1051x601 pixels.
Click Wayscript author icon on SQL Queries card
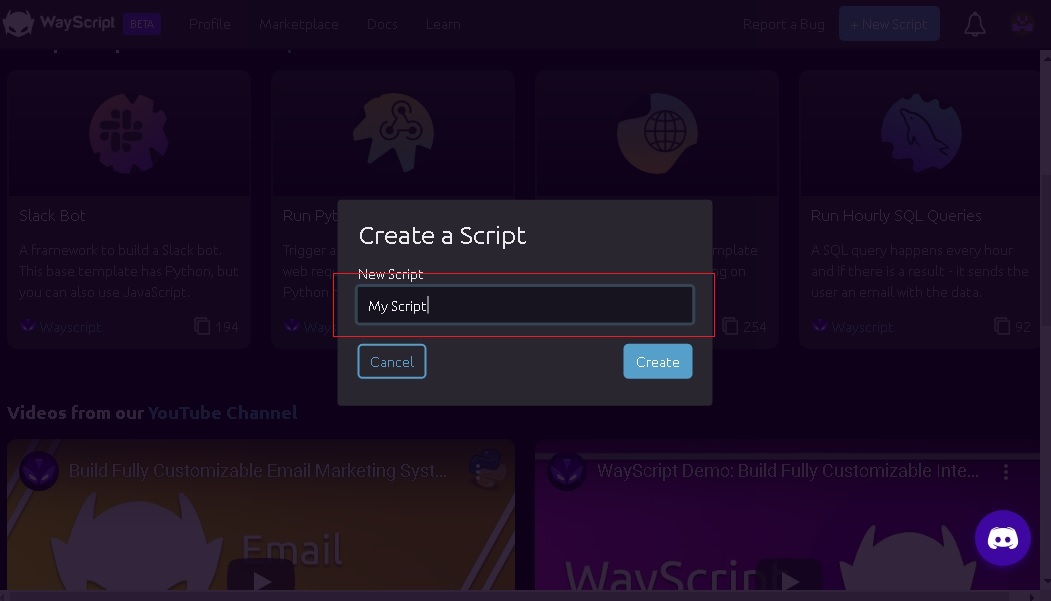coord(819,326)
